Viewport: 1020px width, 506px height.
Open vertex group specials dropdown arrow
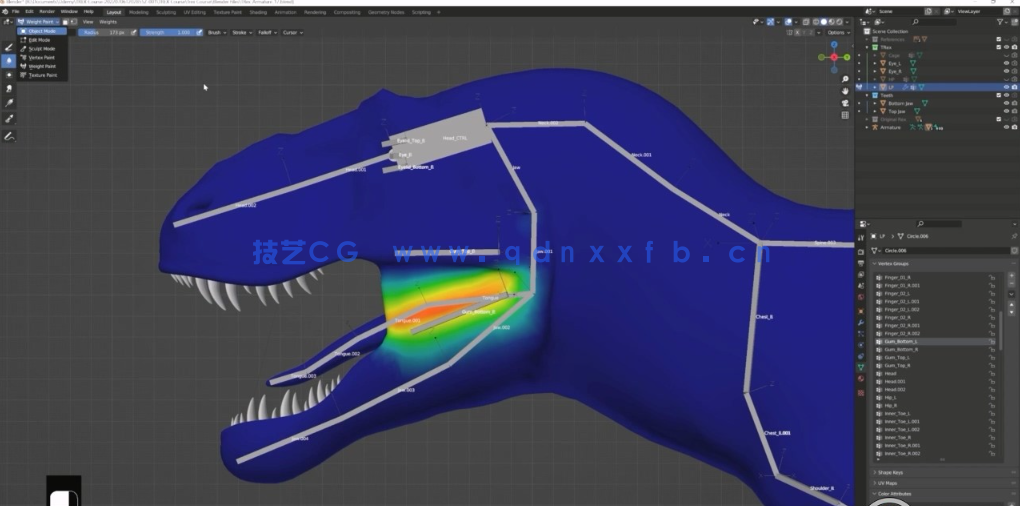(x=1012, y=294)
